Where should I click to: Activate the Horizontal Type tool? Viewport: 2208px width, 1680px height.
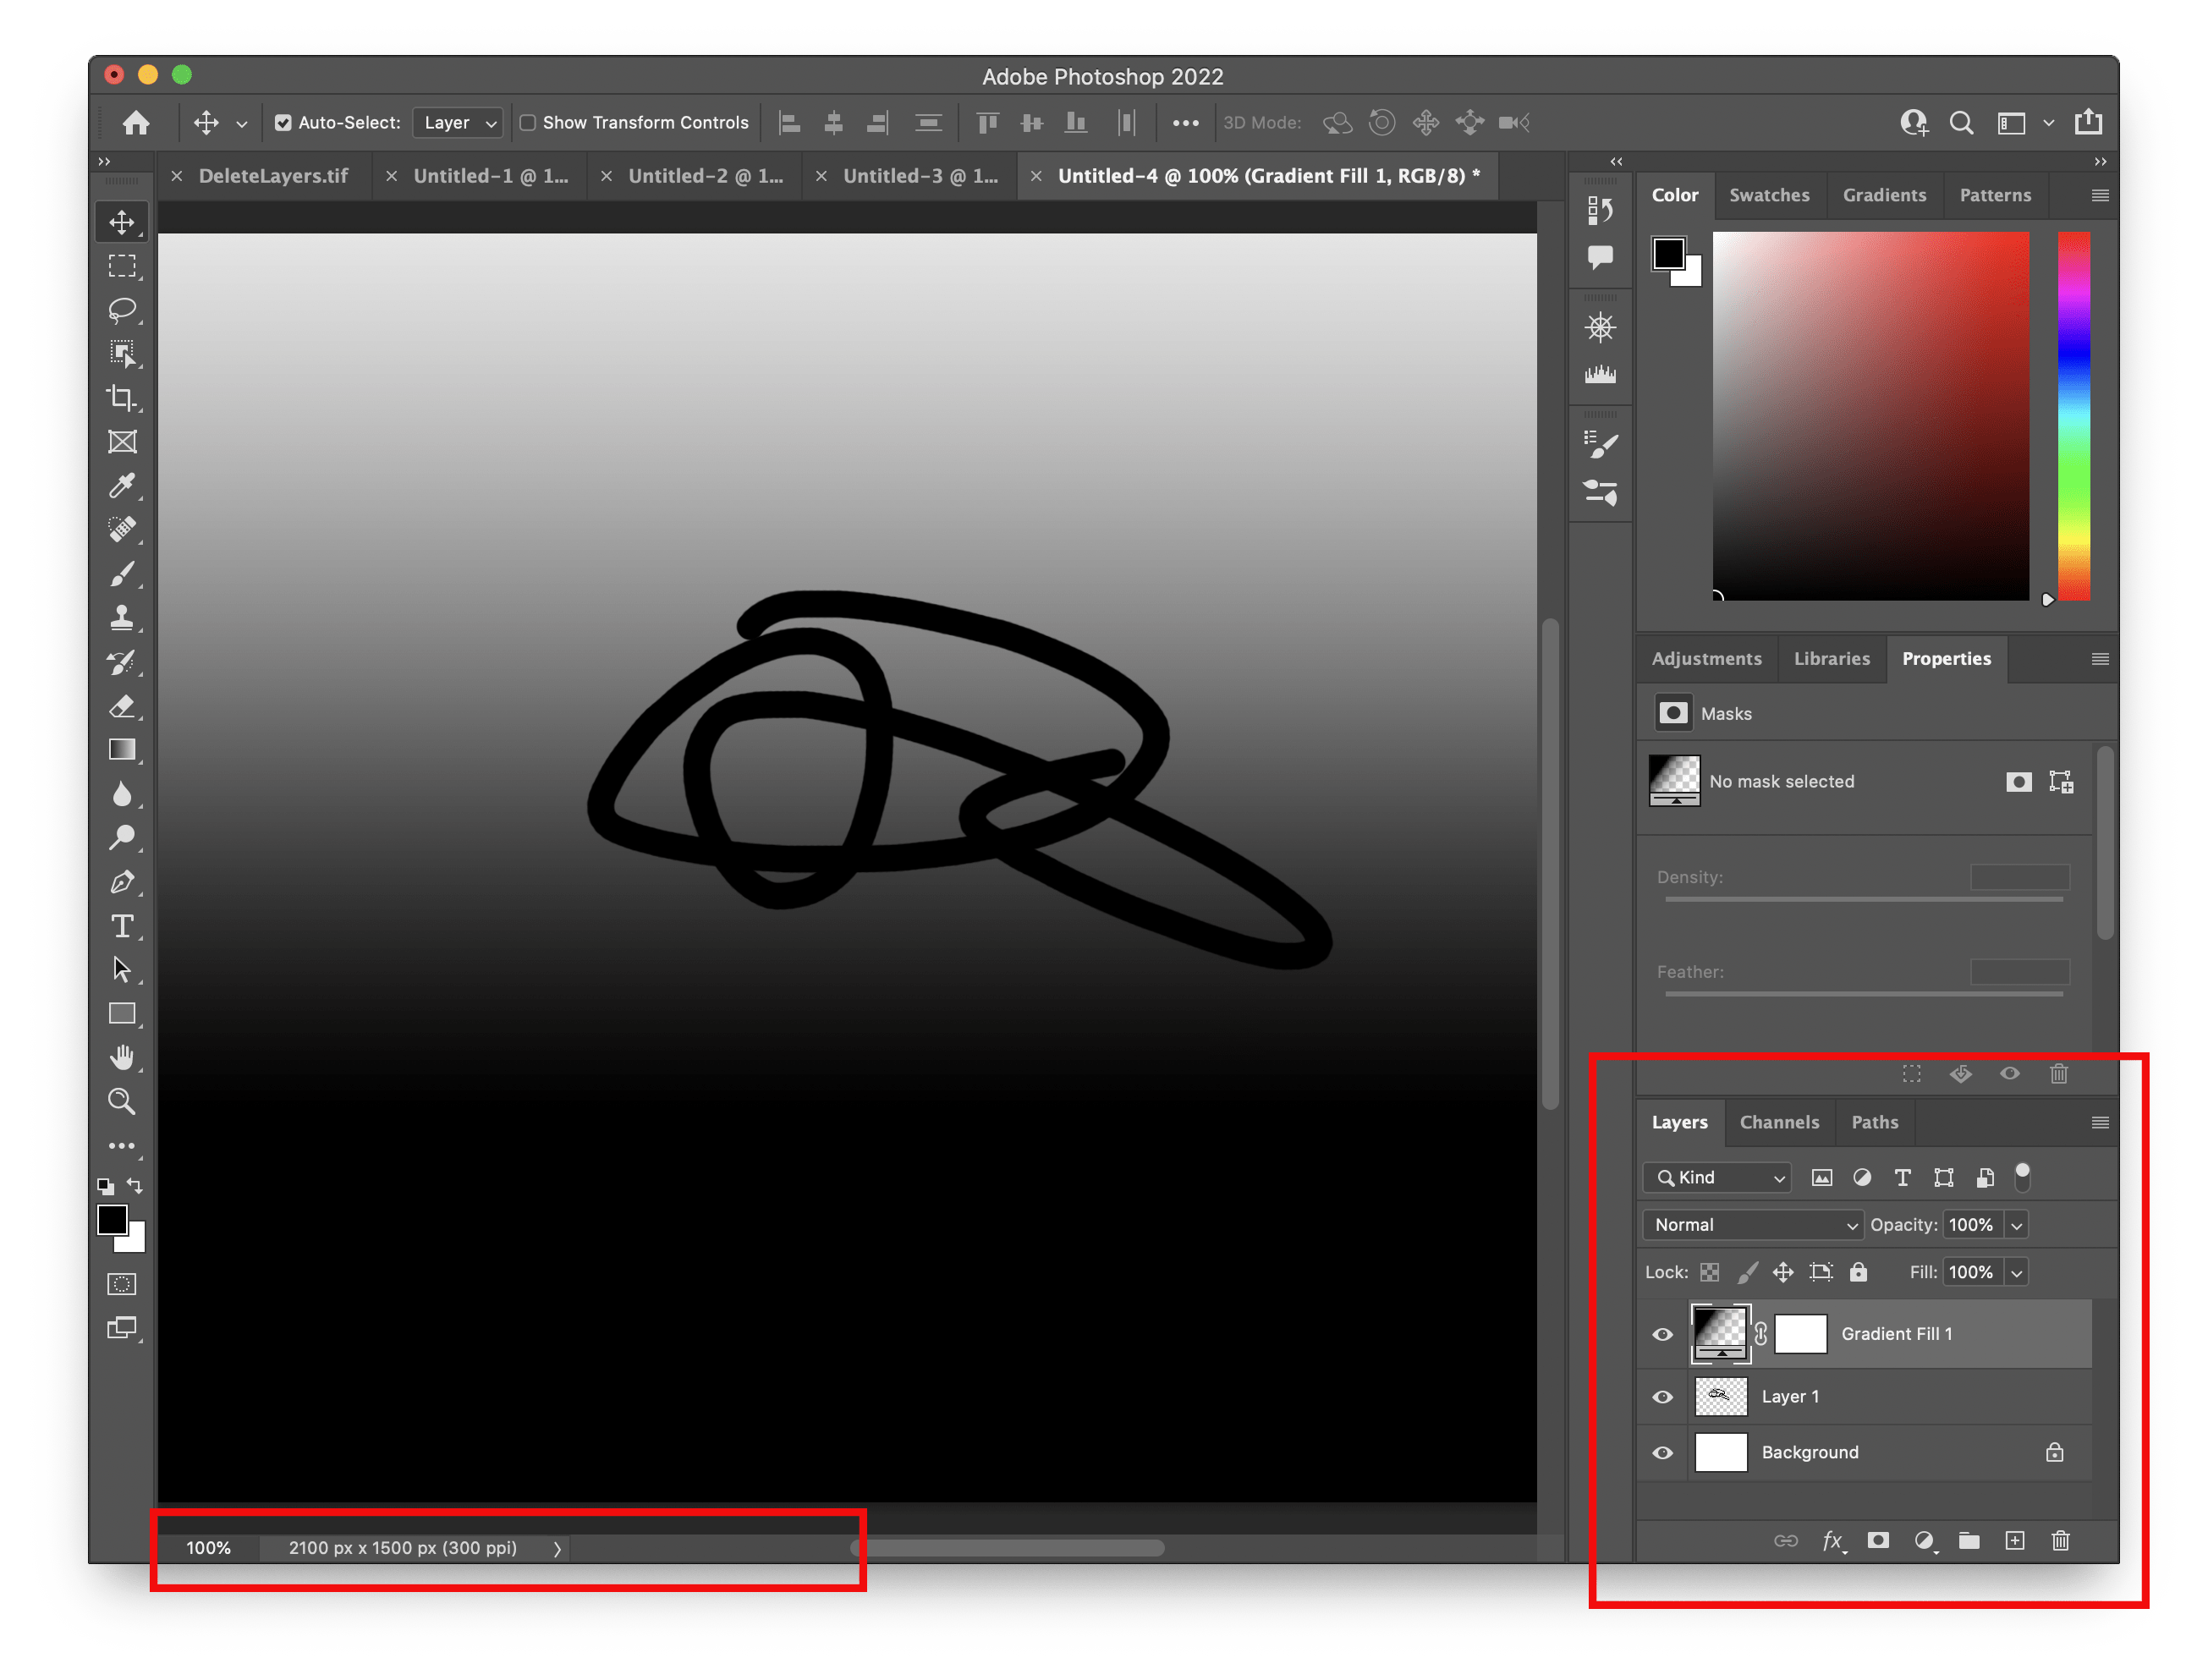(124, 926)
